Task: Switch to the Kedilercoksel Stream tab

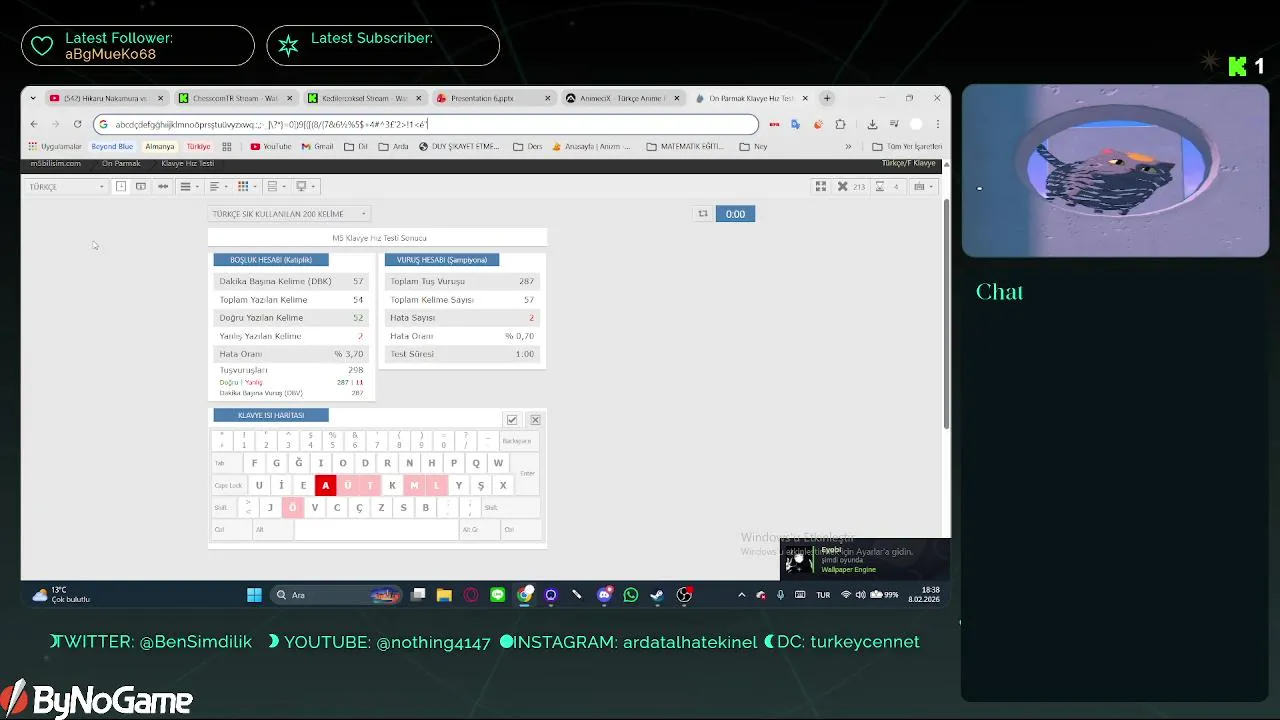Action: (365, 98)
